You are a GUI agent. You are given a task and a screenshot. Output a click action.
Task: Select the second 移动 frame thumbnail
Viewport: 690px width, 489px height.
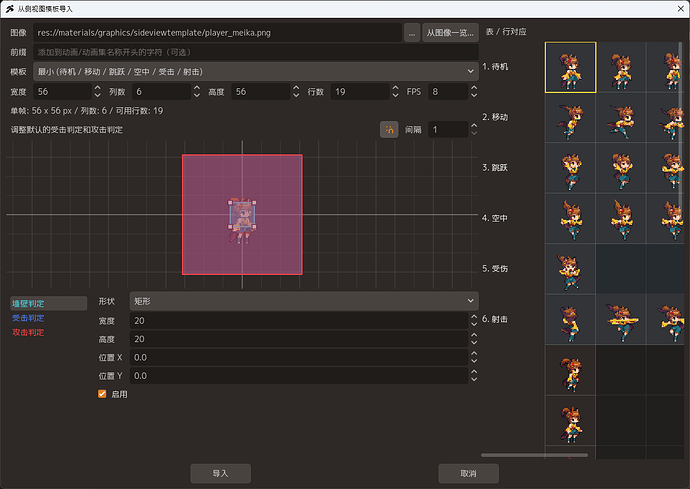[621, 118]
